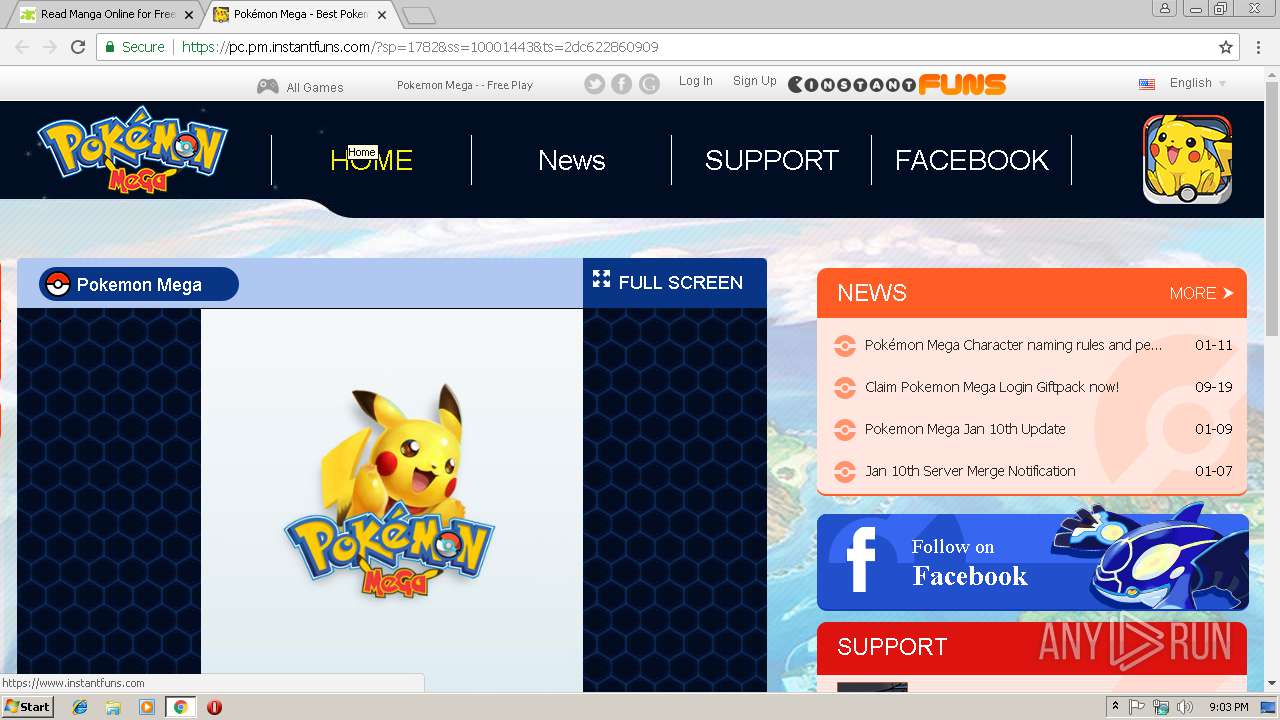Screen dimensions: 1280x720
Task: Click the Pikachu game loading image
Action: 390,491
